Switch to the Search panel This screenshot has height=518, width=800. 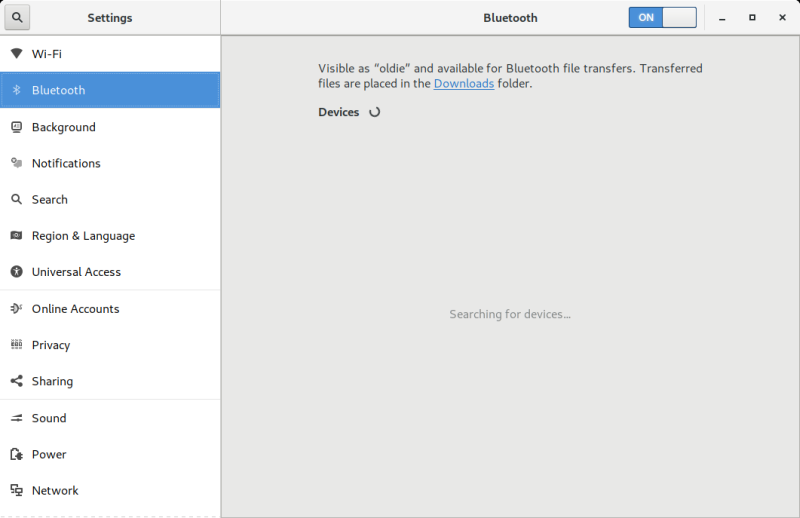[x=110, y=199]
